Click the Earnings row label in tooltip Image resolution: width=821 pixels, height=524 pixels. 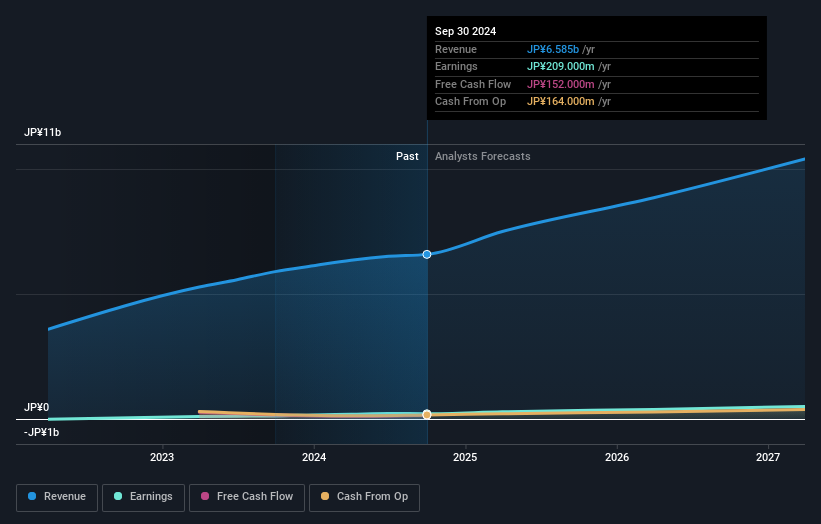tap(456, 66)
